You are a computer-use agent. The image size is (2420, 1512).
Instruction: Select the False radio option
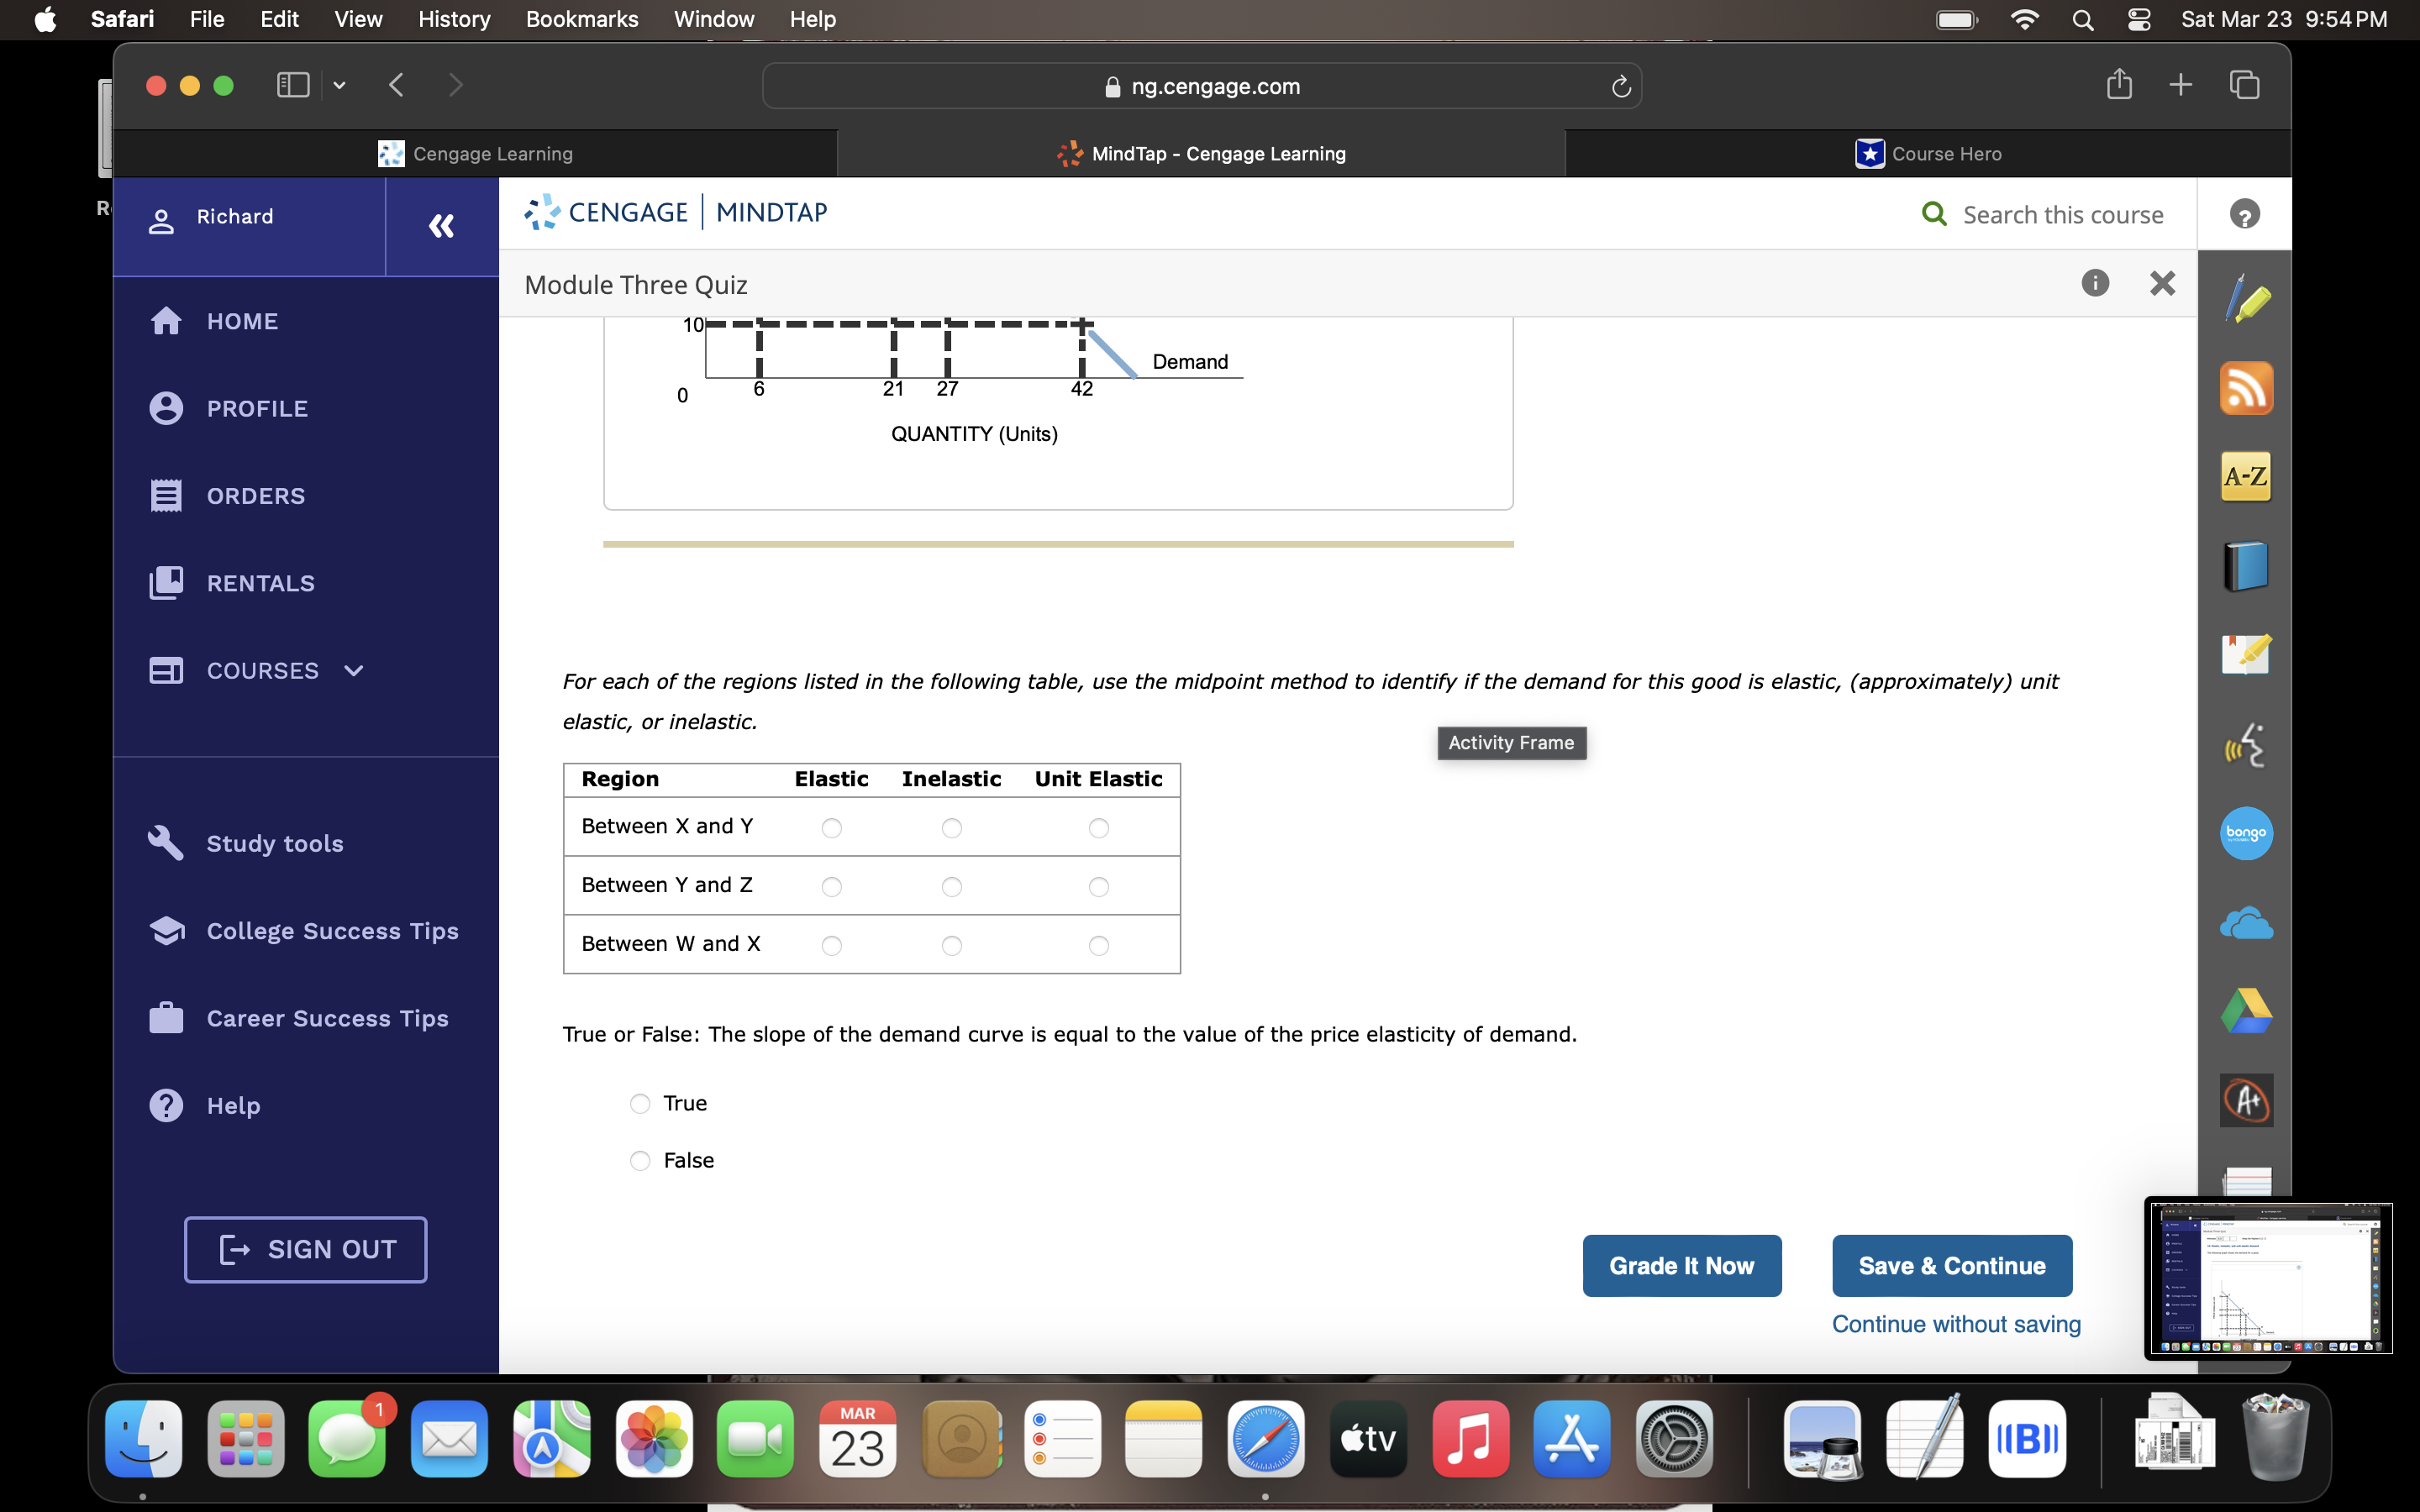tap(640, 1160)
